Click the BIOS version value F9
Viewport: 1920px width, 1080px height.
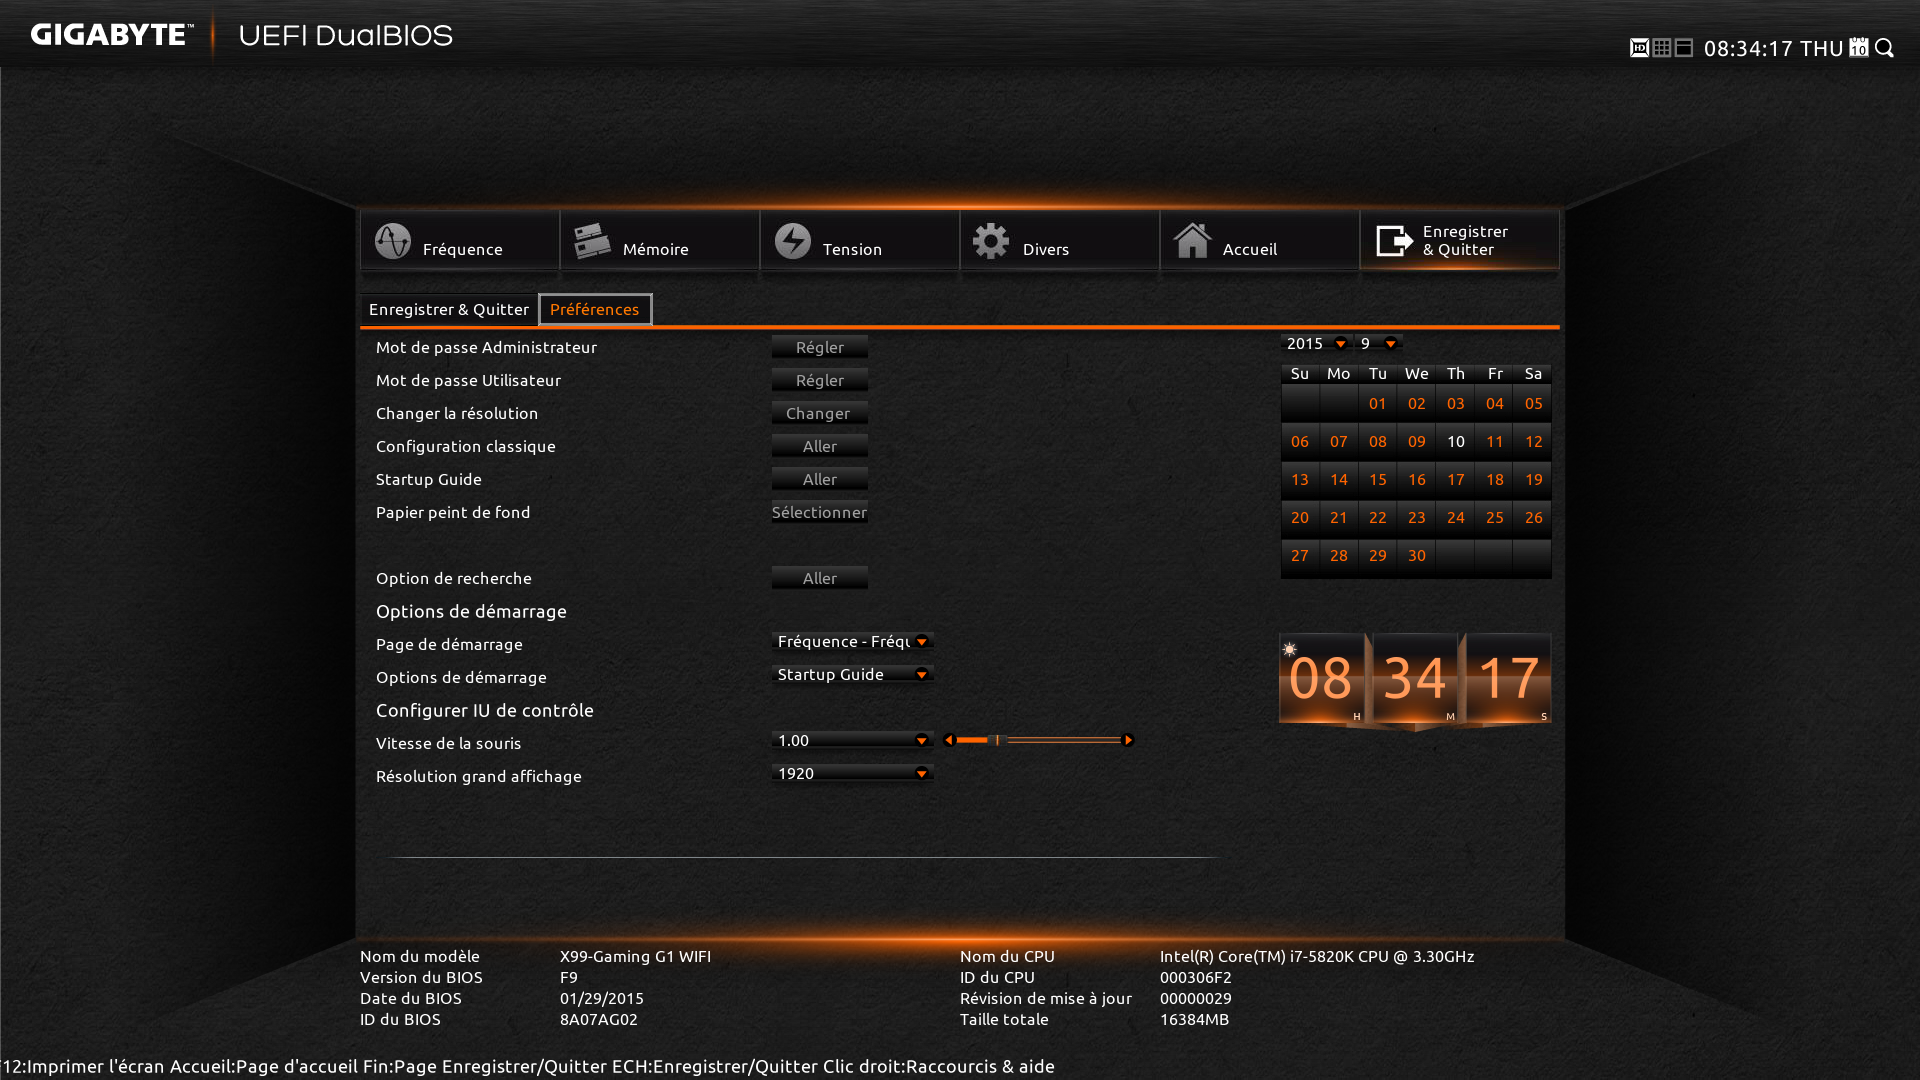pos(569,977)
